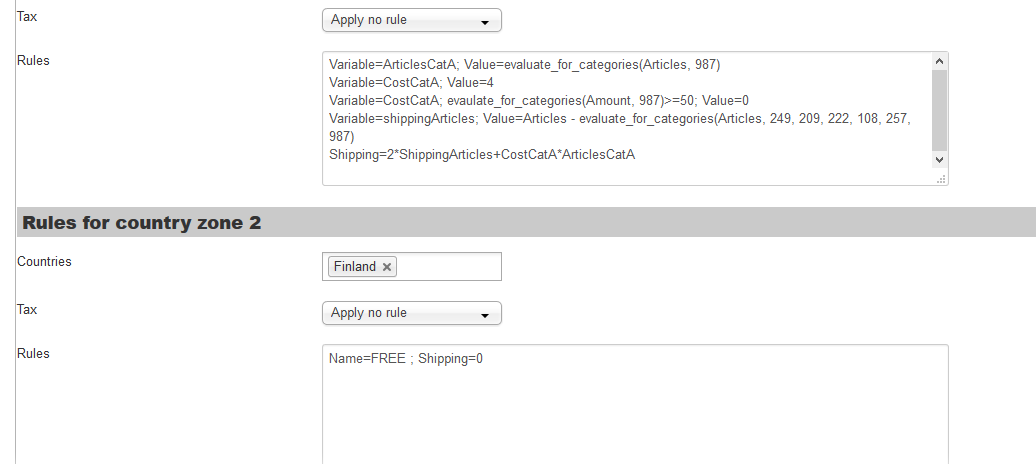Open the Tax dropdown under Finland
This screenshot has width=1036, height=464.
(411, 313)
